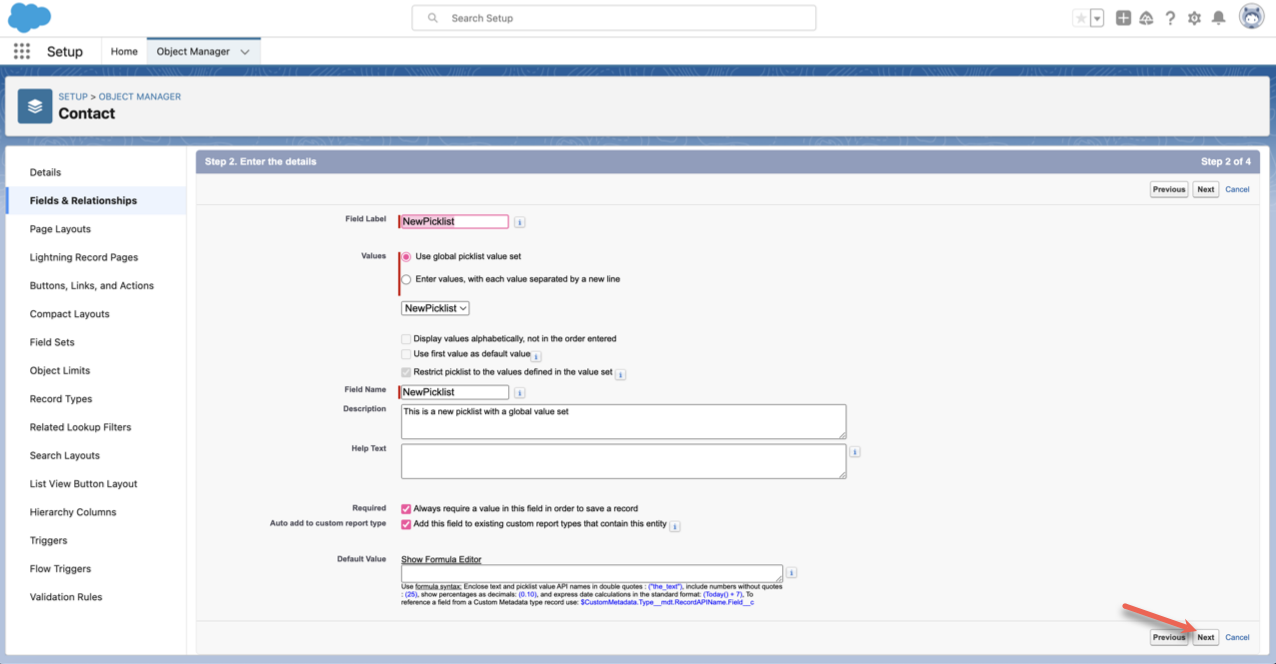The height and width of the screenshot is (664, 1276).
Task: Click info icon next to Field Name
Action: click(x=520, y=392)
